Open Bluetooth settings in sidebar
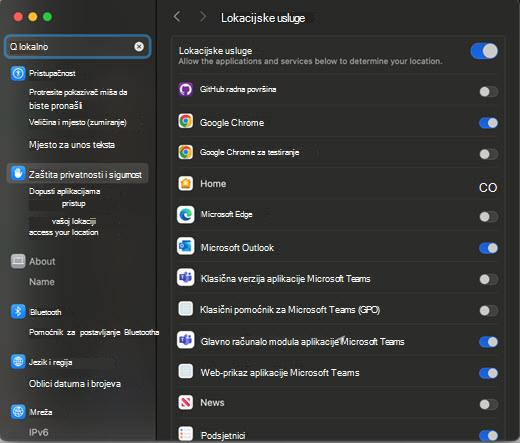Image resolution: width=520 pixels, height=443 pixels. pos(45,312)
